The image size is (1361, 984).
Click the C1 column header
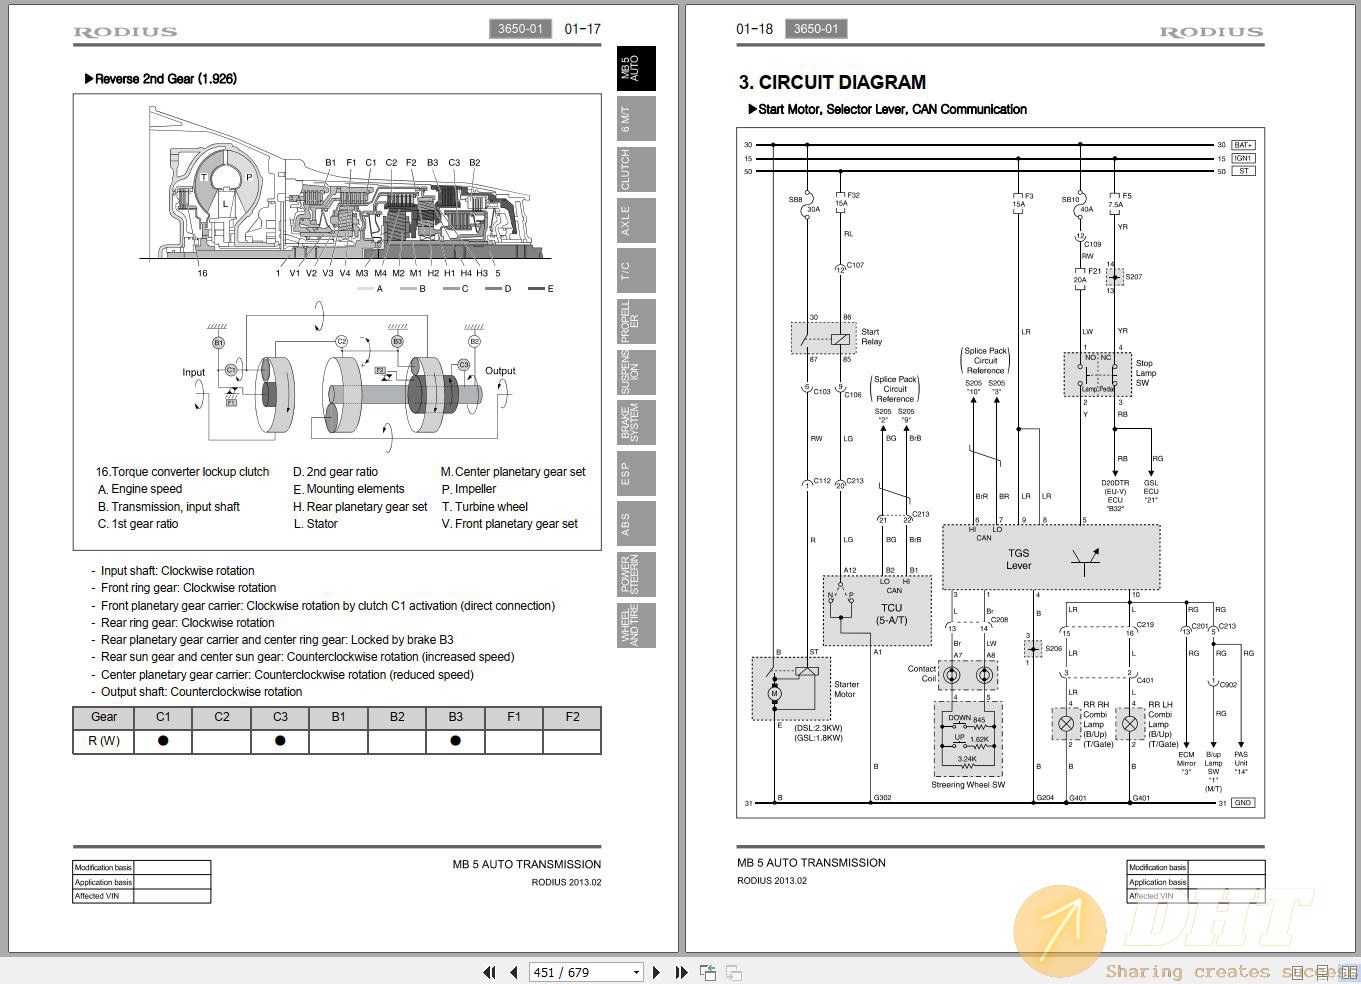(x=163, y=717)
